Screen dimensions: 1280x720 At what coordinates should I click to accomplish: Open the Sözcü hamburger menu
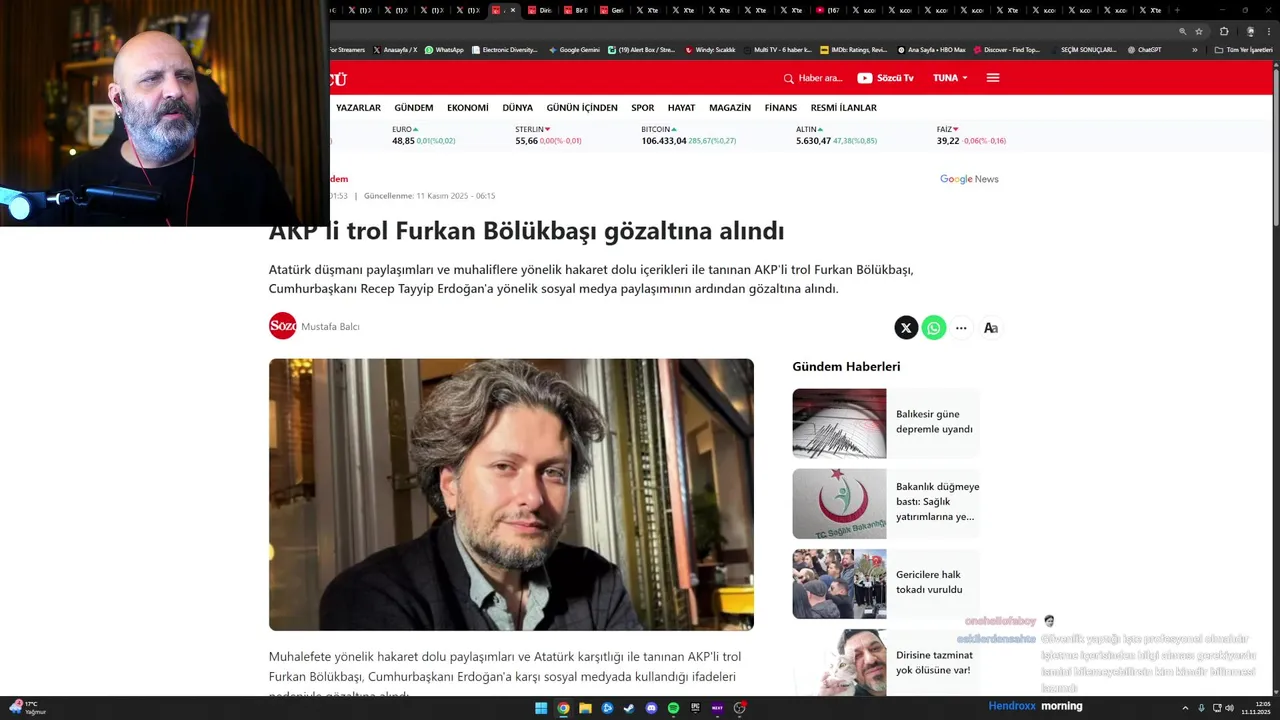tap(993, 78)
